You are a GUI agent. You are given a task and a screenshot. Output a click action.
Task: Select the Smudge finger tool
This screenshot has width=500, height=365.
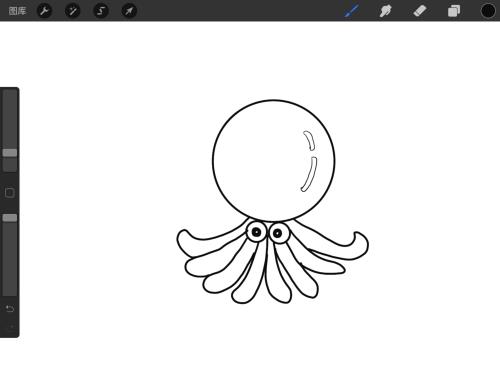(x=385, y=11)
